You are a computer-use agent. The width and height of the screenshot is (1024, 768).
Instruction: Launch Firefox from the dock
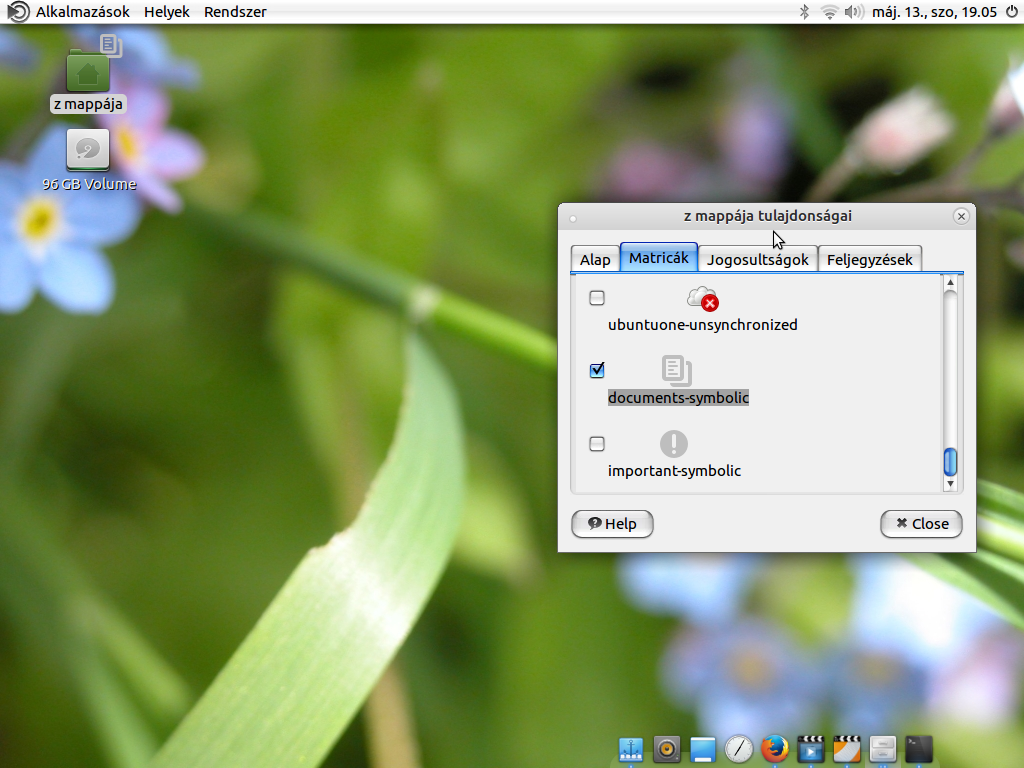click(x=775, y=749)
